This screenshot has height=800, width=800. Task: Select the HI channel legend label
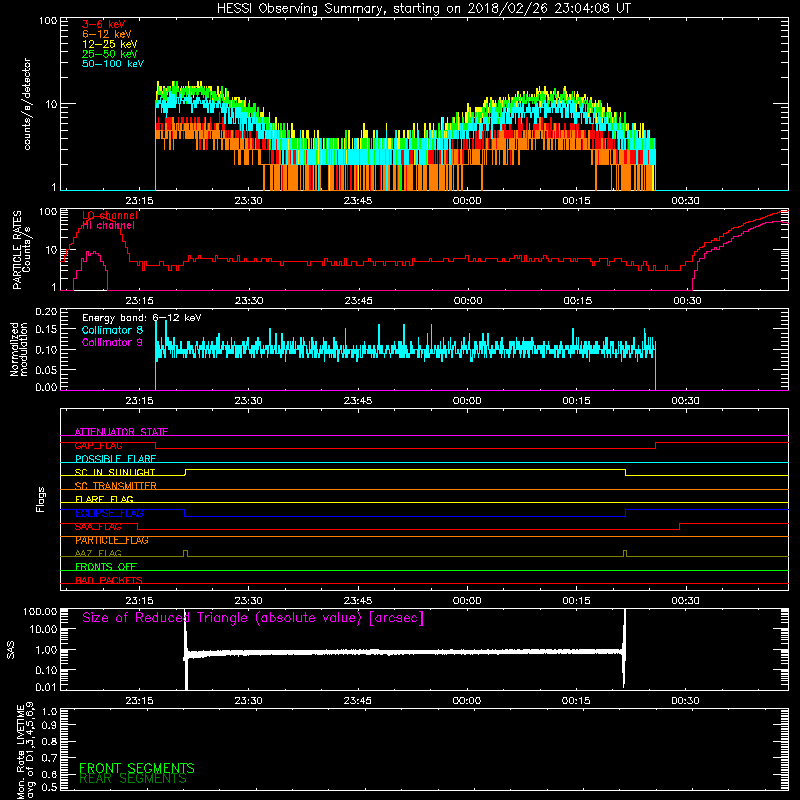[108, 226]
